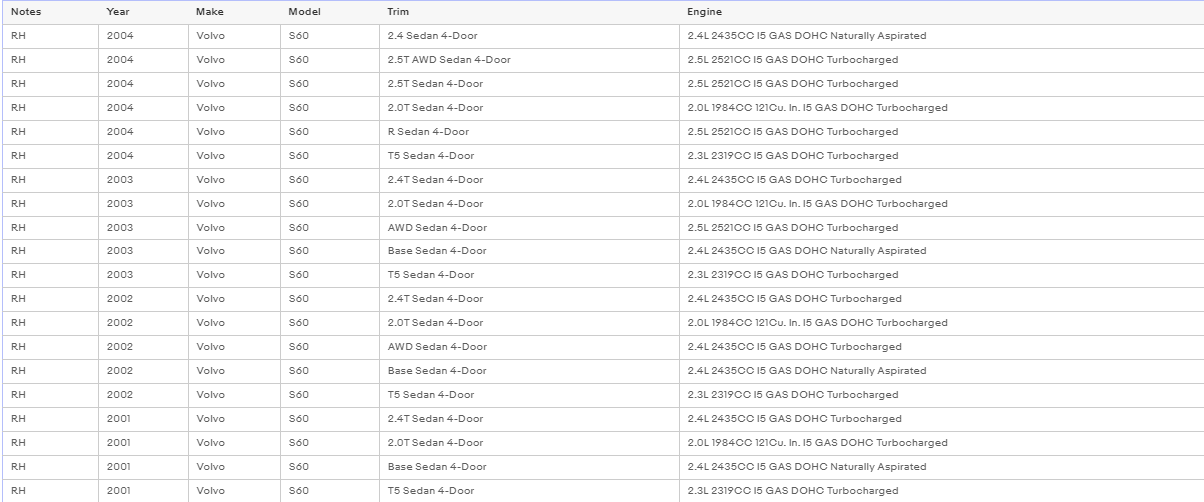Click the year cell of 2002 2.4T row
The image size is (1204, 502).
point(144,299)
